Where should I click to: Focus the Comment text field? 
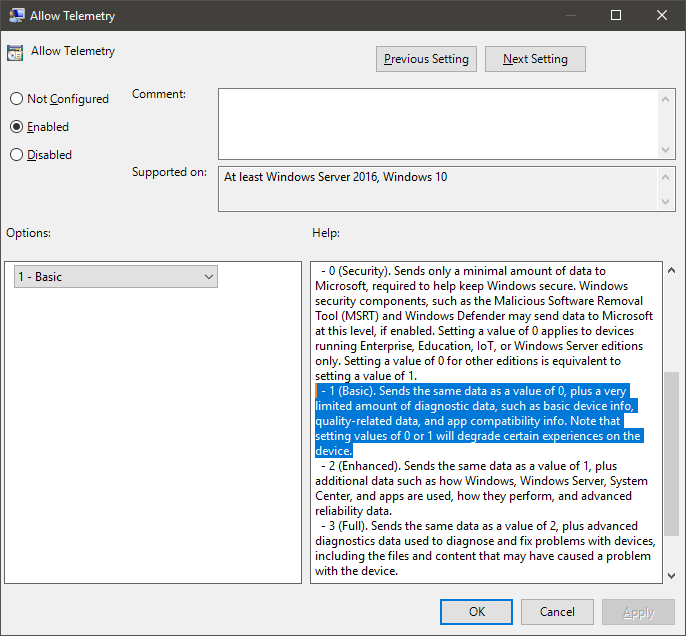pyautogui.click(x=438, y=123)
